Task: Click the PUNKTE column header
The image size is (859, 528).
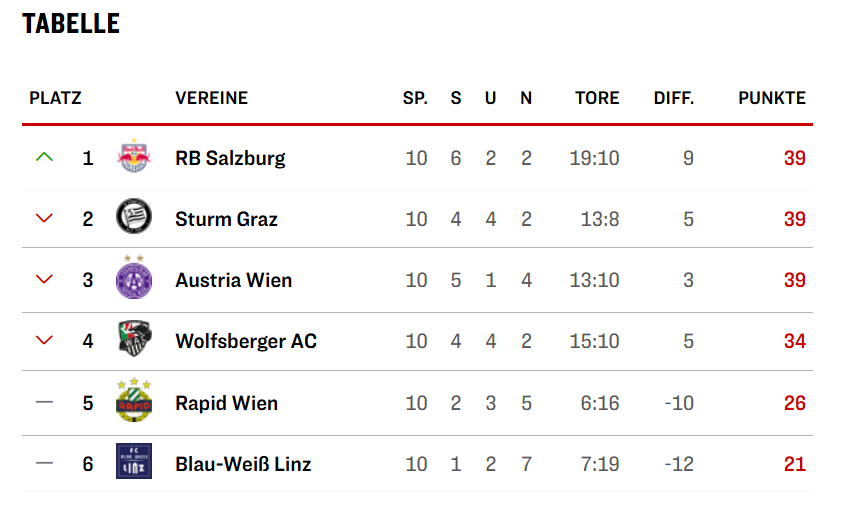Action: coord(771,98)
